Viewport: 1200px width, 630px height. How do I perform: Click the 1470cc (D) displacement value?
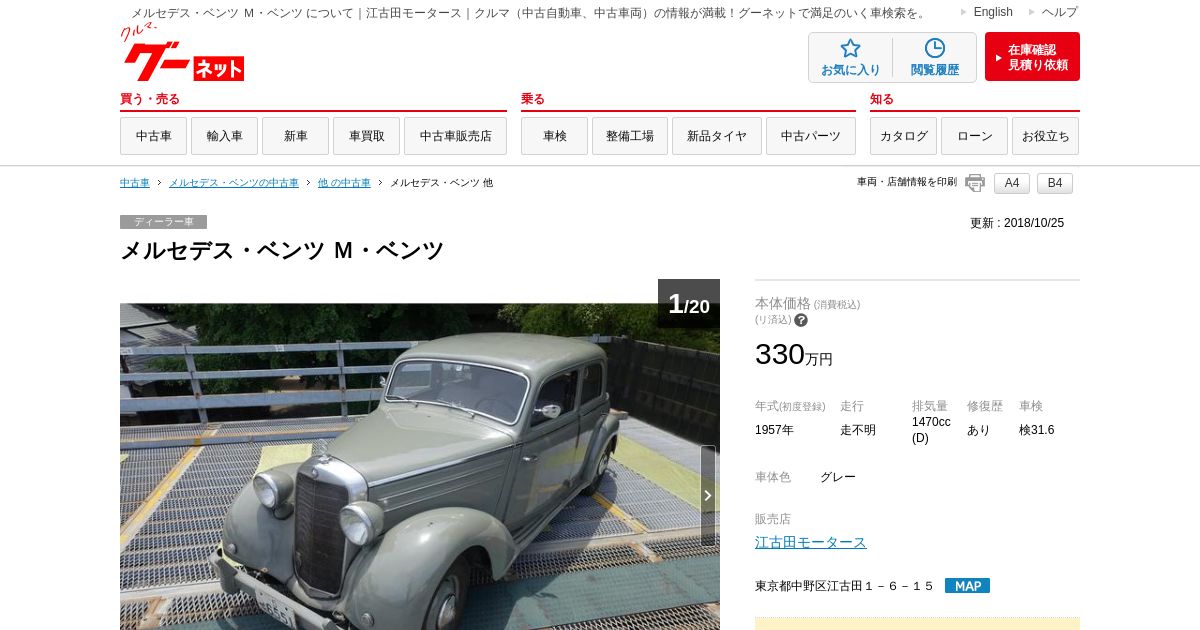pyautogui.click(x=931, y=430)
